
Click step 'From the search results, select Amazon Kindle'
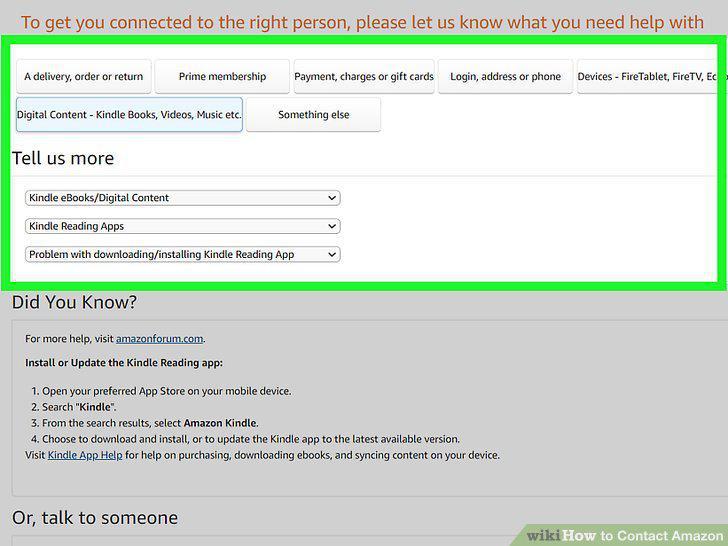(150, 423)
